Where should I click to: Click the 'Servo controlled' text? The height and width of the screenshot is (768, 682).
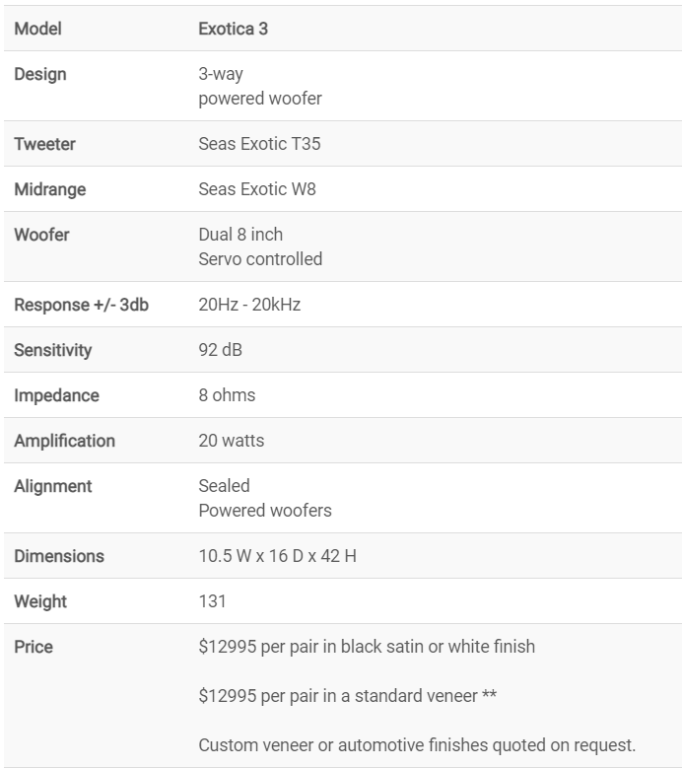point(260,259)
